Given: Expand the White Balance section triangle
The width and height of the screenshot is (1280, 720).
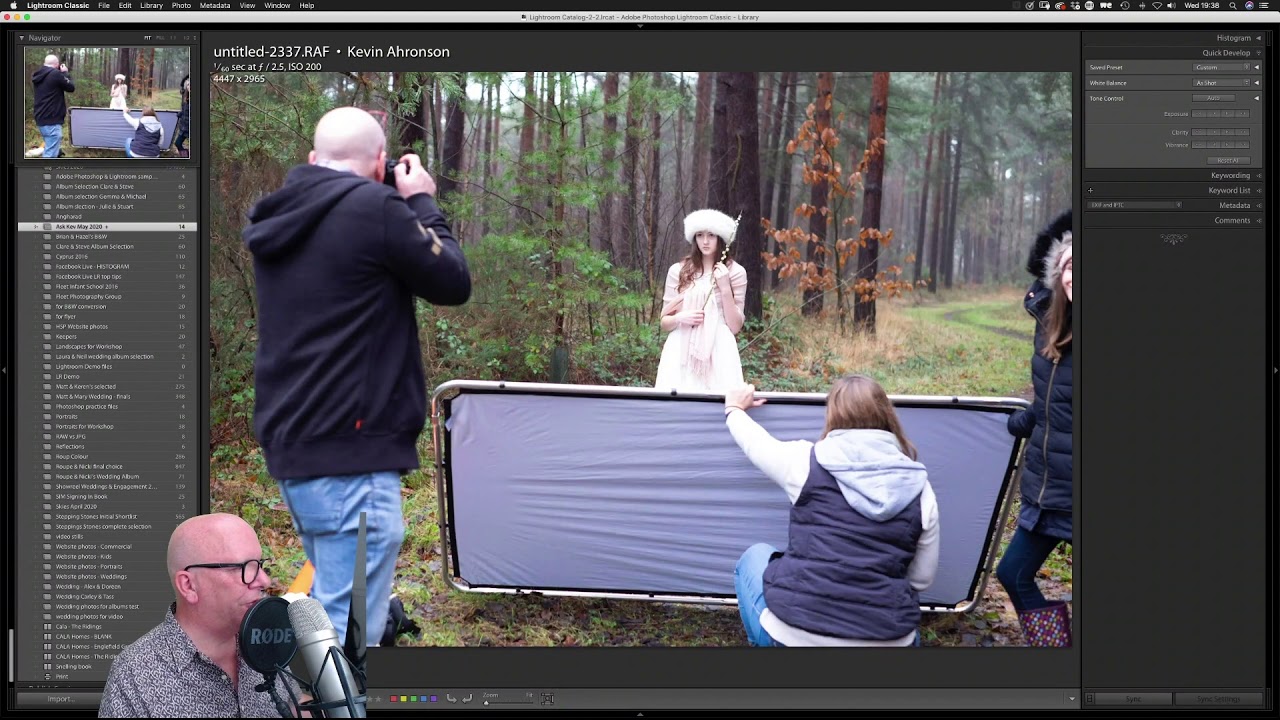Looking at the screenshot, I should (1257, 83).
